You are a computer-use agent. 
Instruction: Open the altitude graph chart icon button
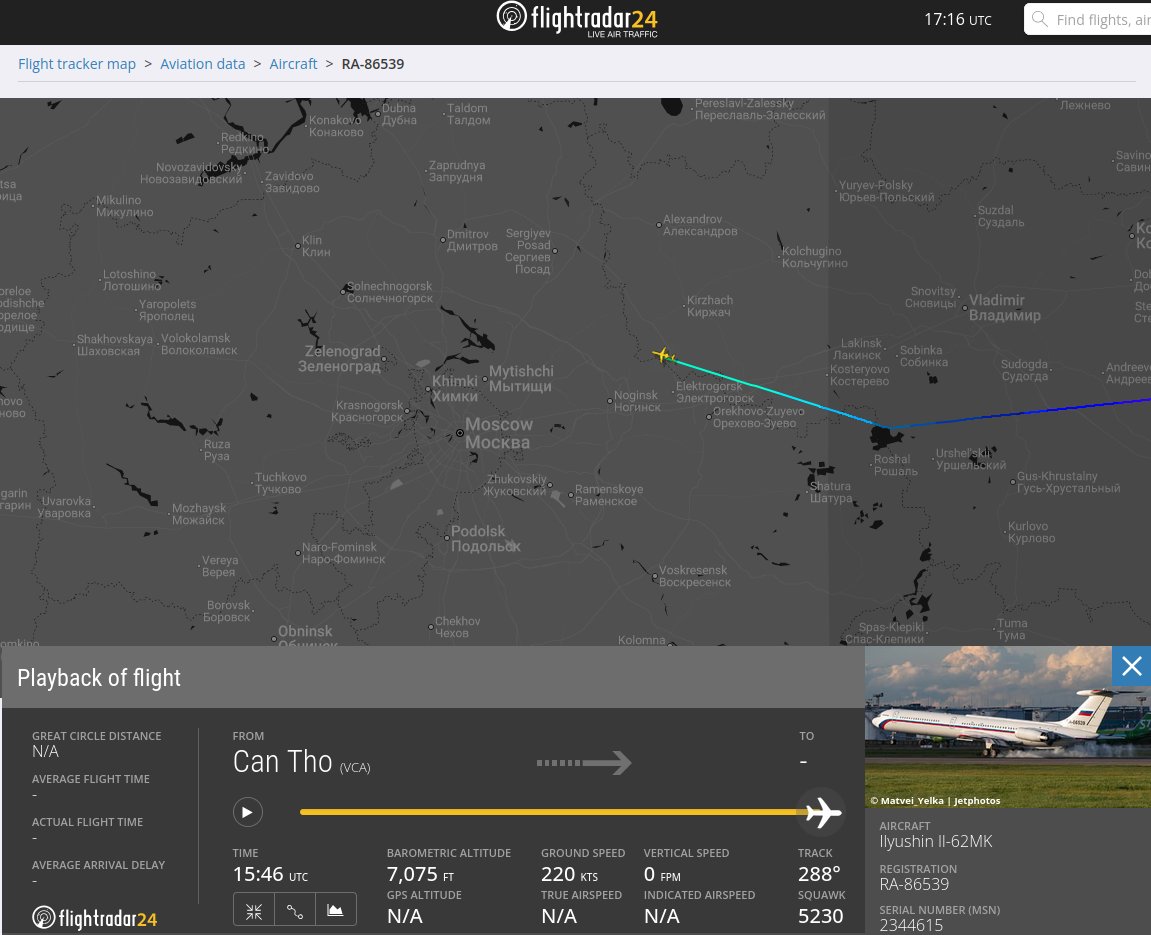(335, 911)
